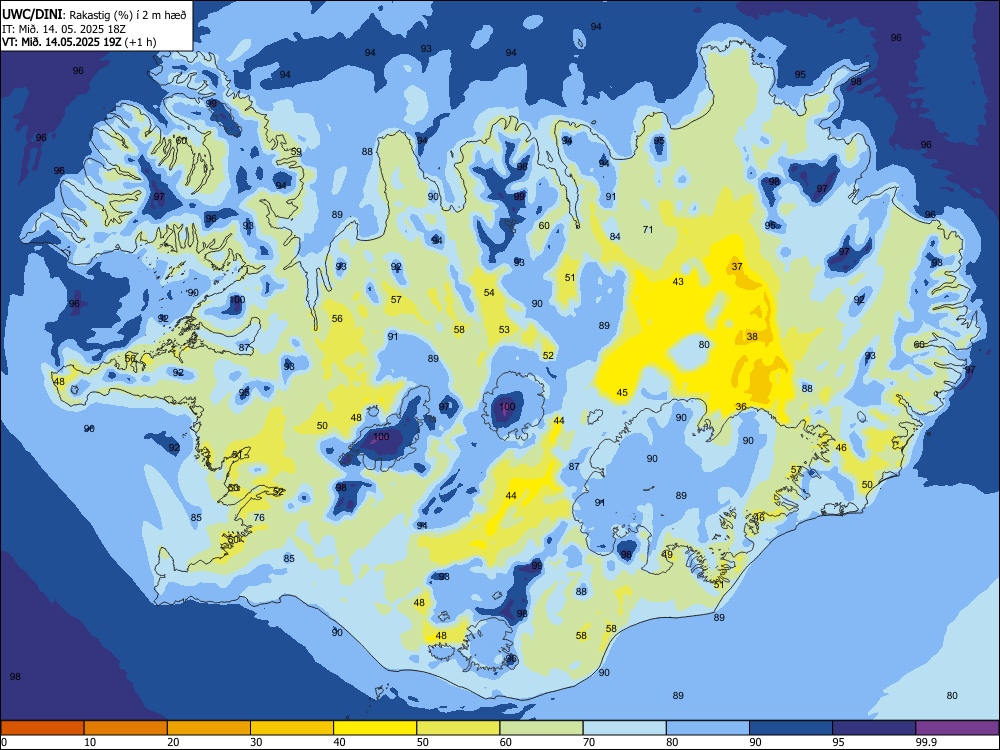Click the humidity value 84 on the map

615,237
